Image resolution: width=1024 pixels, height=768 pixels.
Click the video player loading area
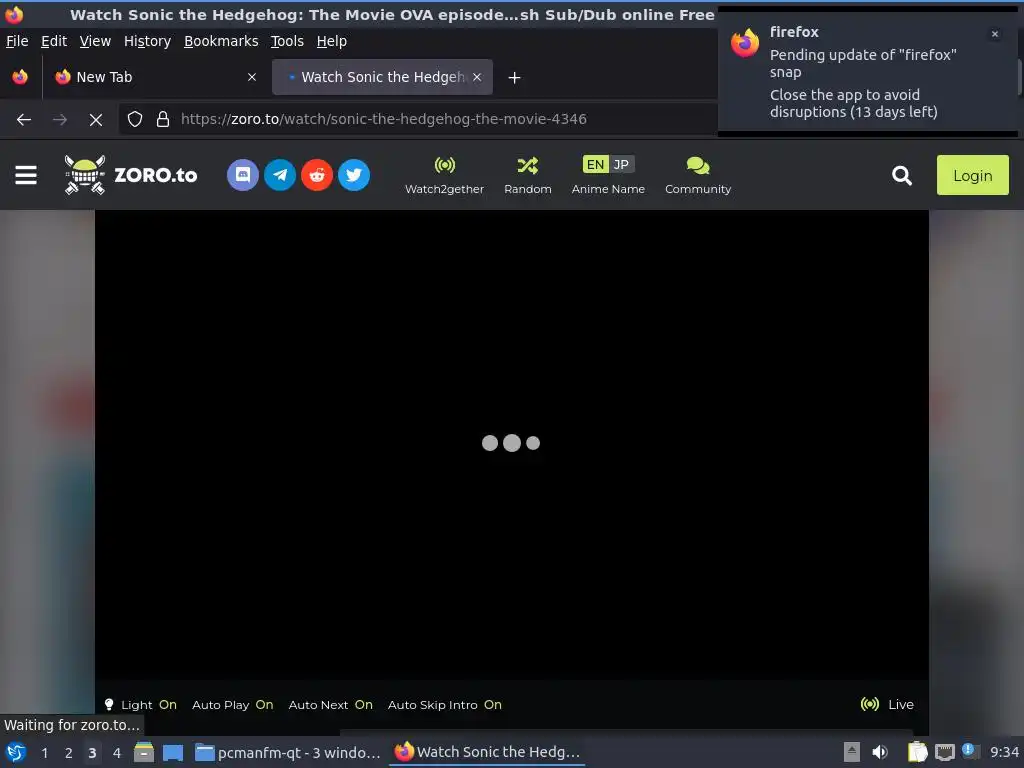511,444
